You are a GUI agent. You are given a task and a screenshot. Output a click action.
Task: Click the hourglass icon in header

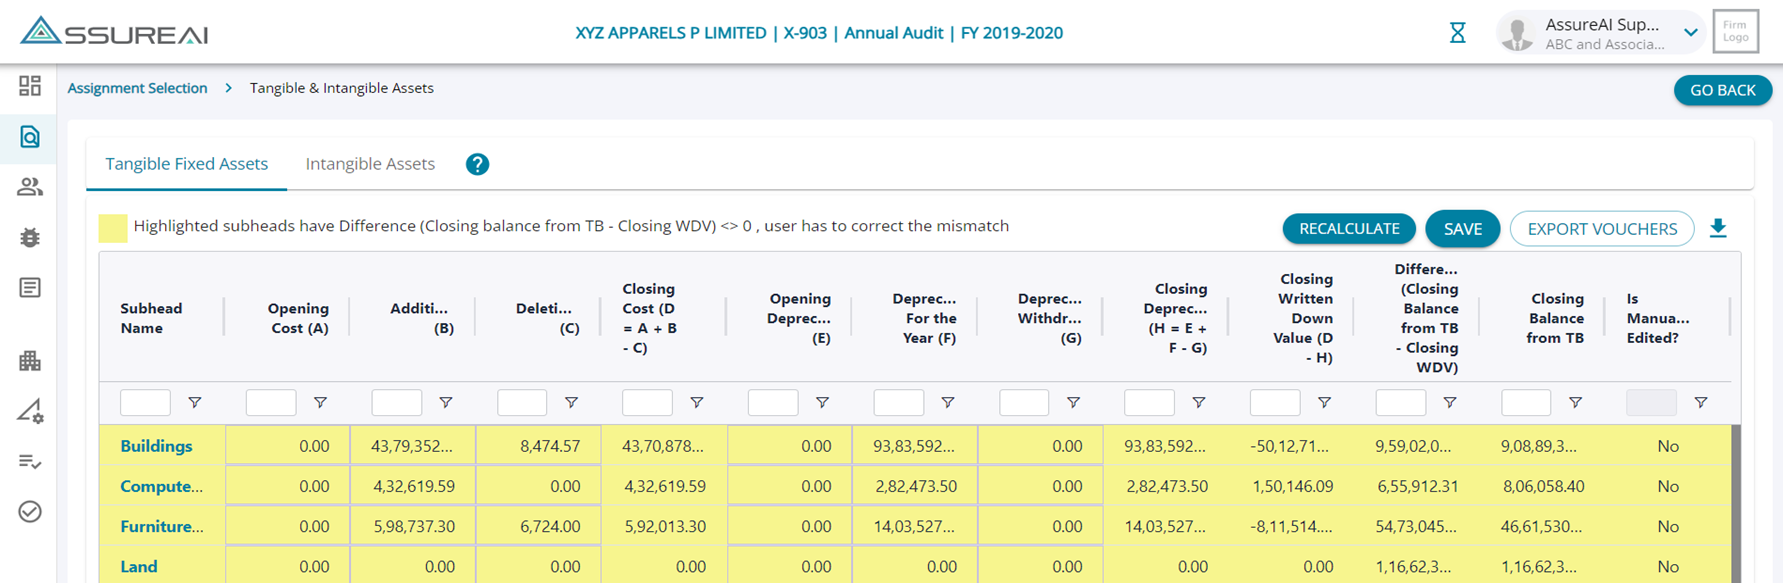click(x=1458, y=33)
